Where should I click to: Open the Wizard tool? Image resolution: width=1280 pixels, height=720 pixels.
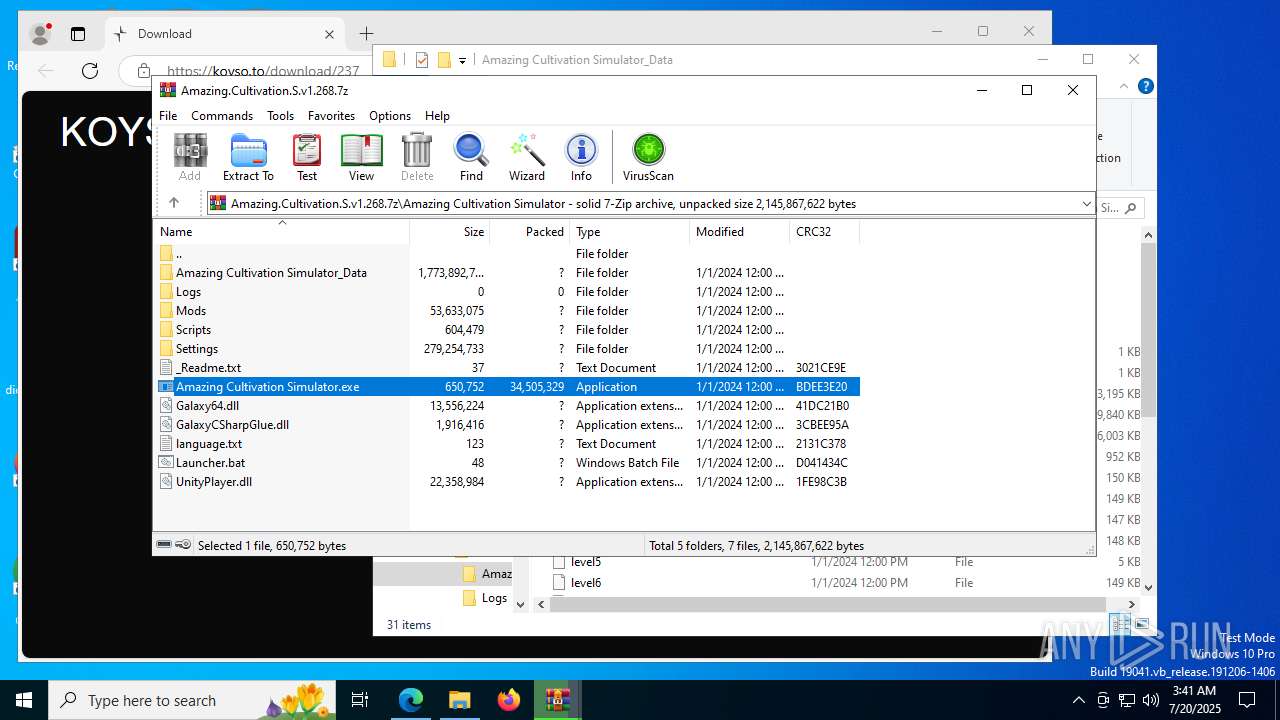tap(527, 158)
